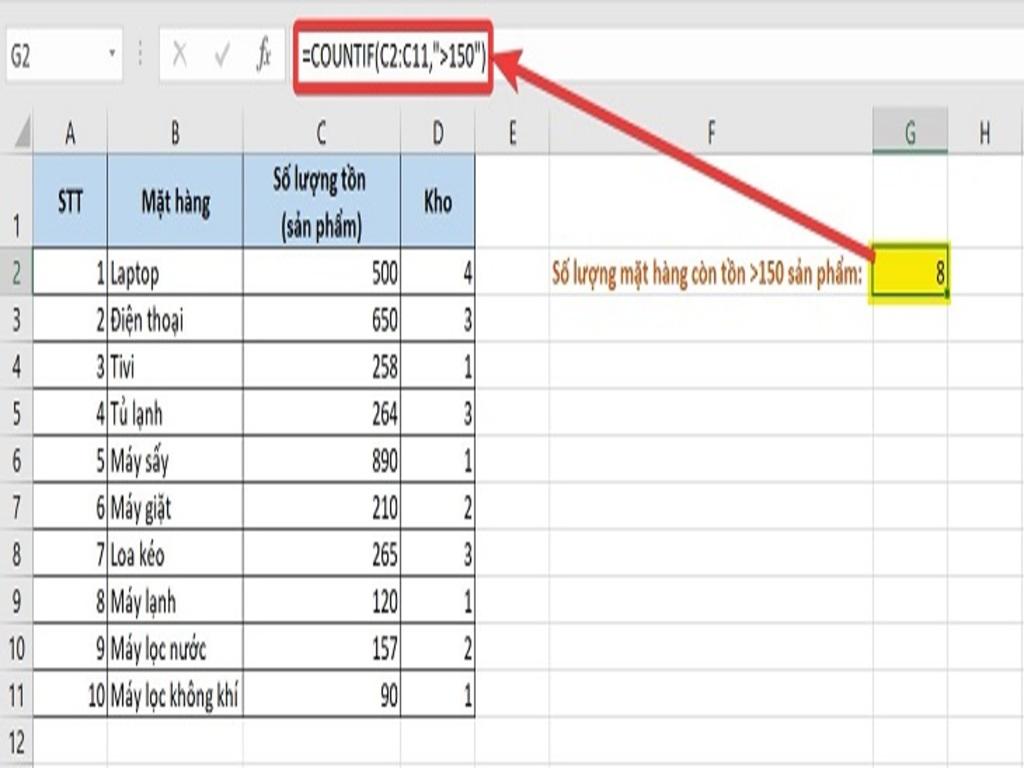
Task: Select column A header
Action: tap(70, 133)
